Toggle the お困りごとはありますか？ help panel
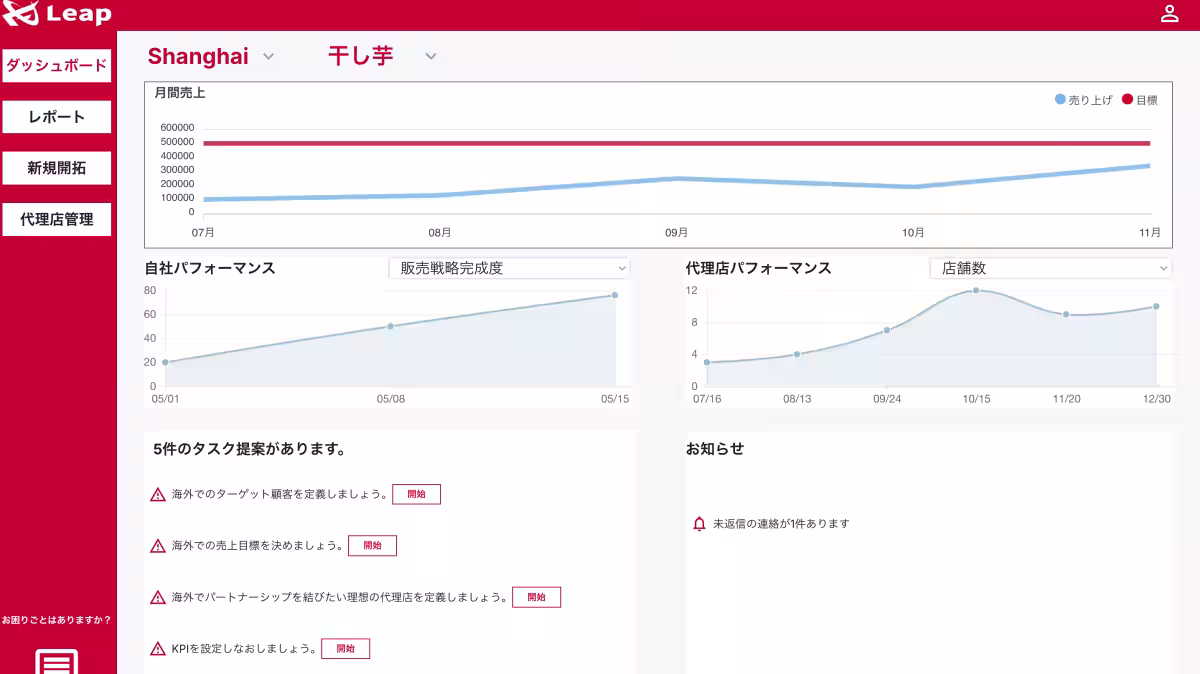This screenshot has height=674, width=1200. click(x=55, y=619)
